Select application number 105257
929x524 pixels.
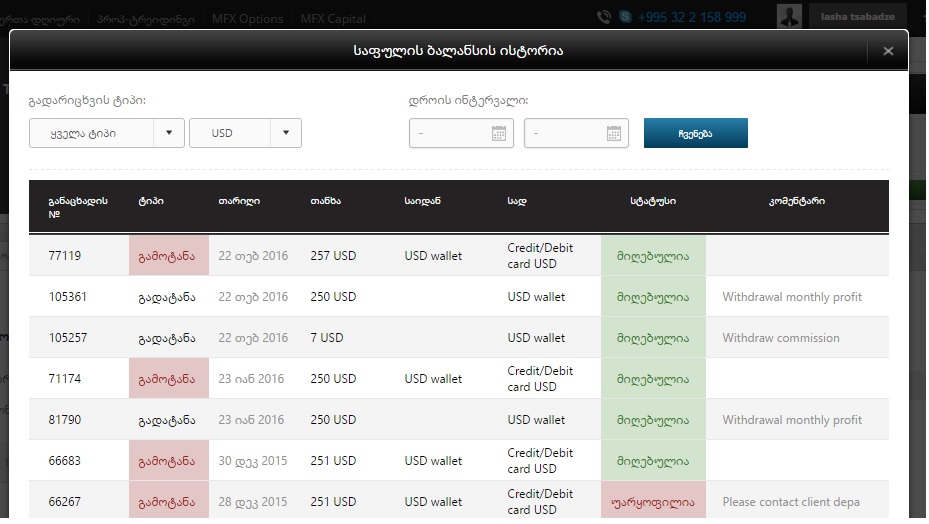point(68,337)
